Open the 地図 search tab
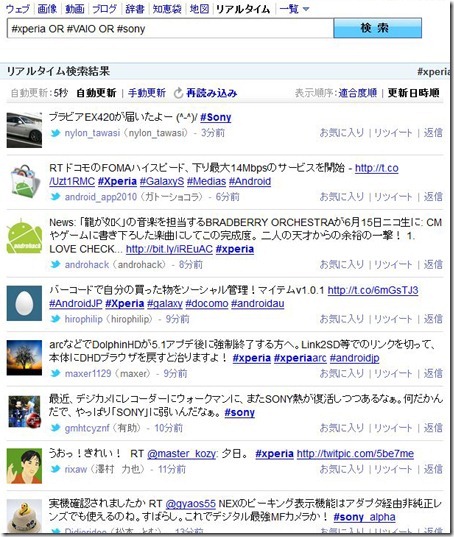 point(199,9)
